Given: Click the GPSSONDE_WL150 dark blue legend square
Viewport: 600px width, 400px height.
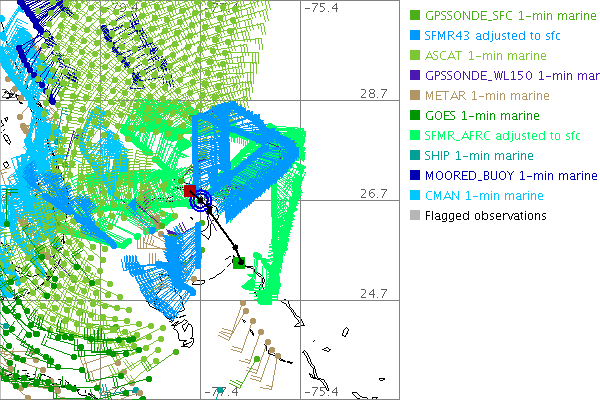Looking at the screenshot, I should [x=415, y=75].
